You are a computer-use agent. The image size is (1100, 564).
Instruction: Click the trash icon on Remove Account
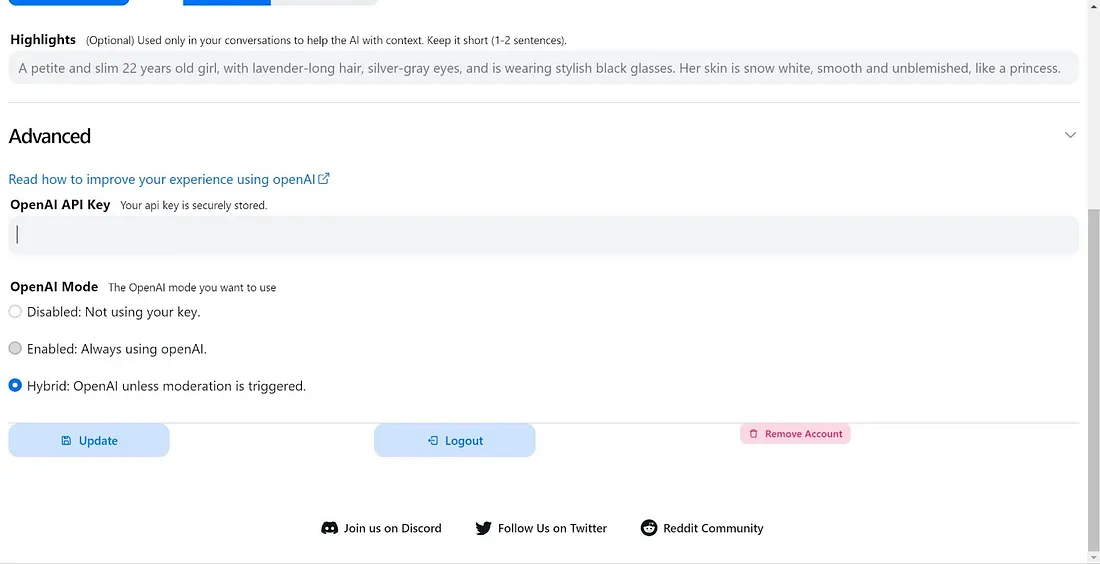(x=753, y=434)
